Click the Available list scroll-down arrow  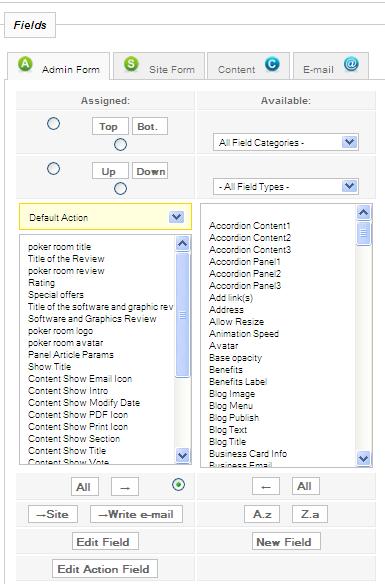[363, 458]
